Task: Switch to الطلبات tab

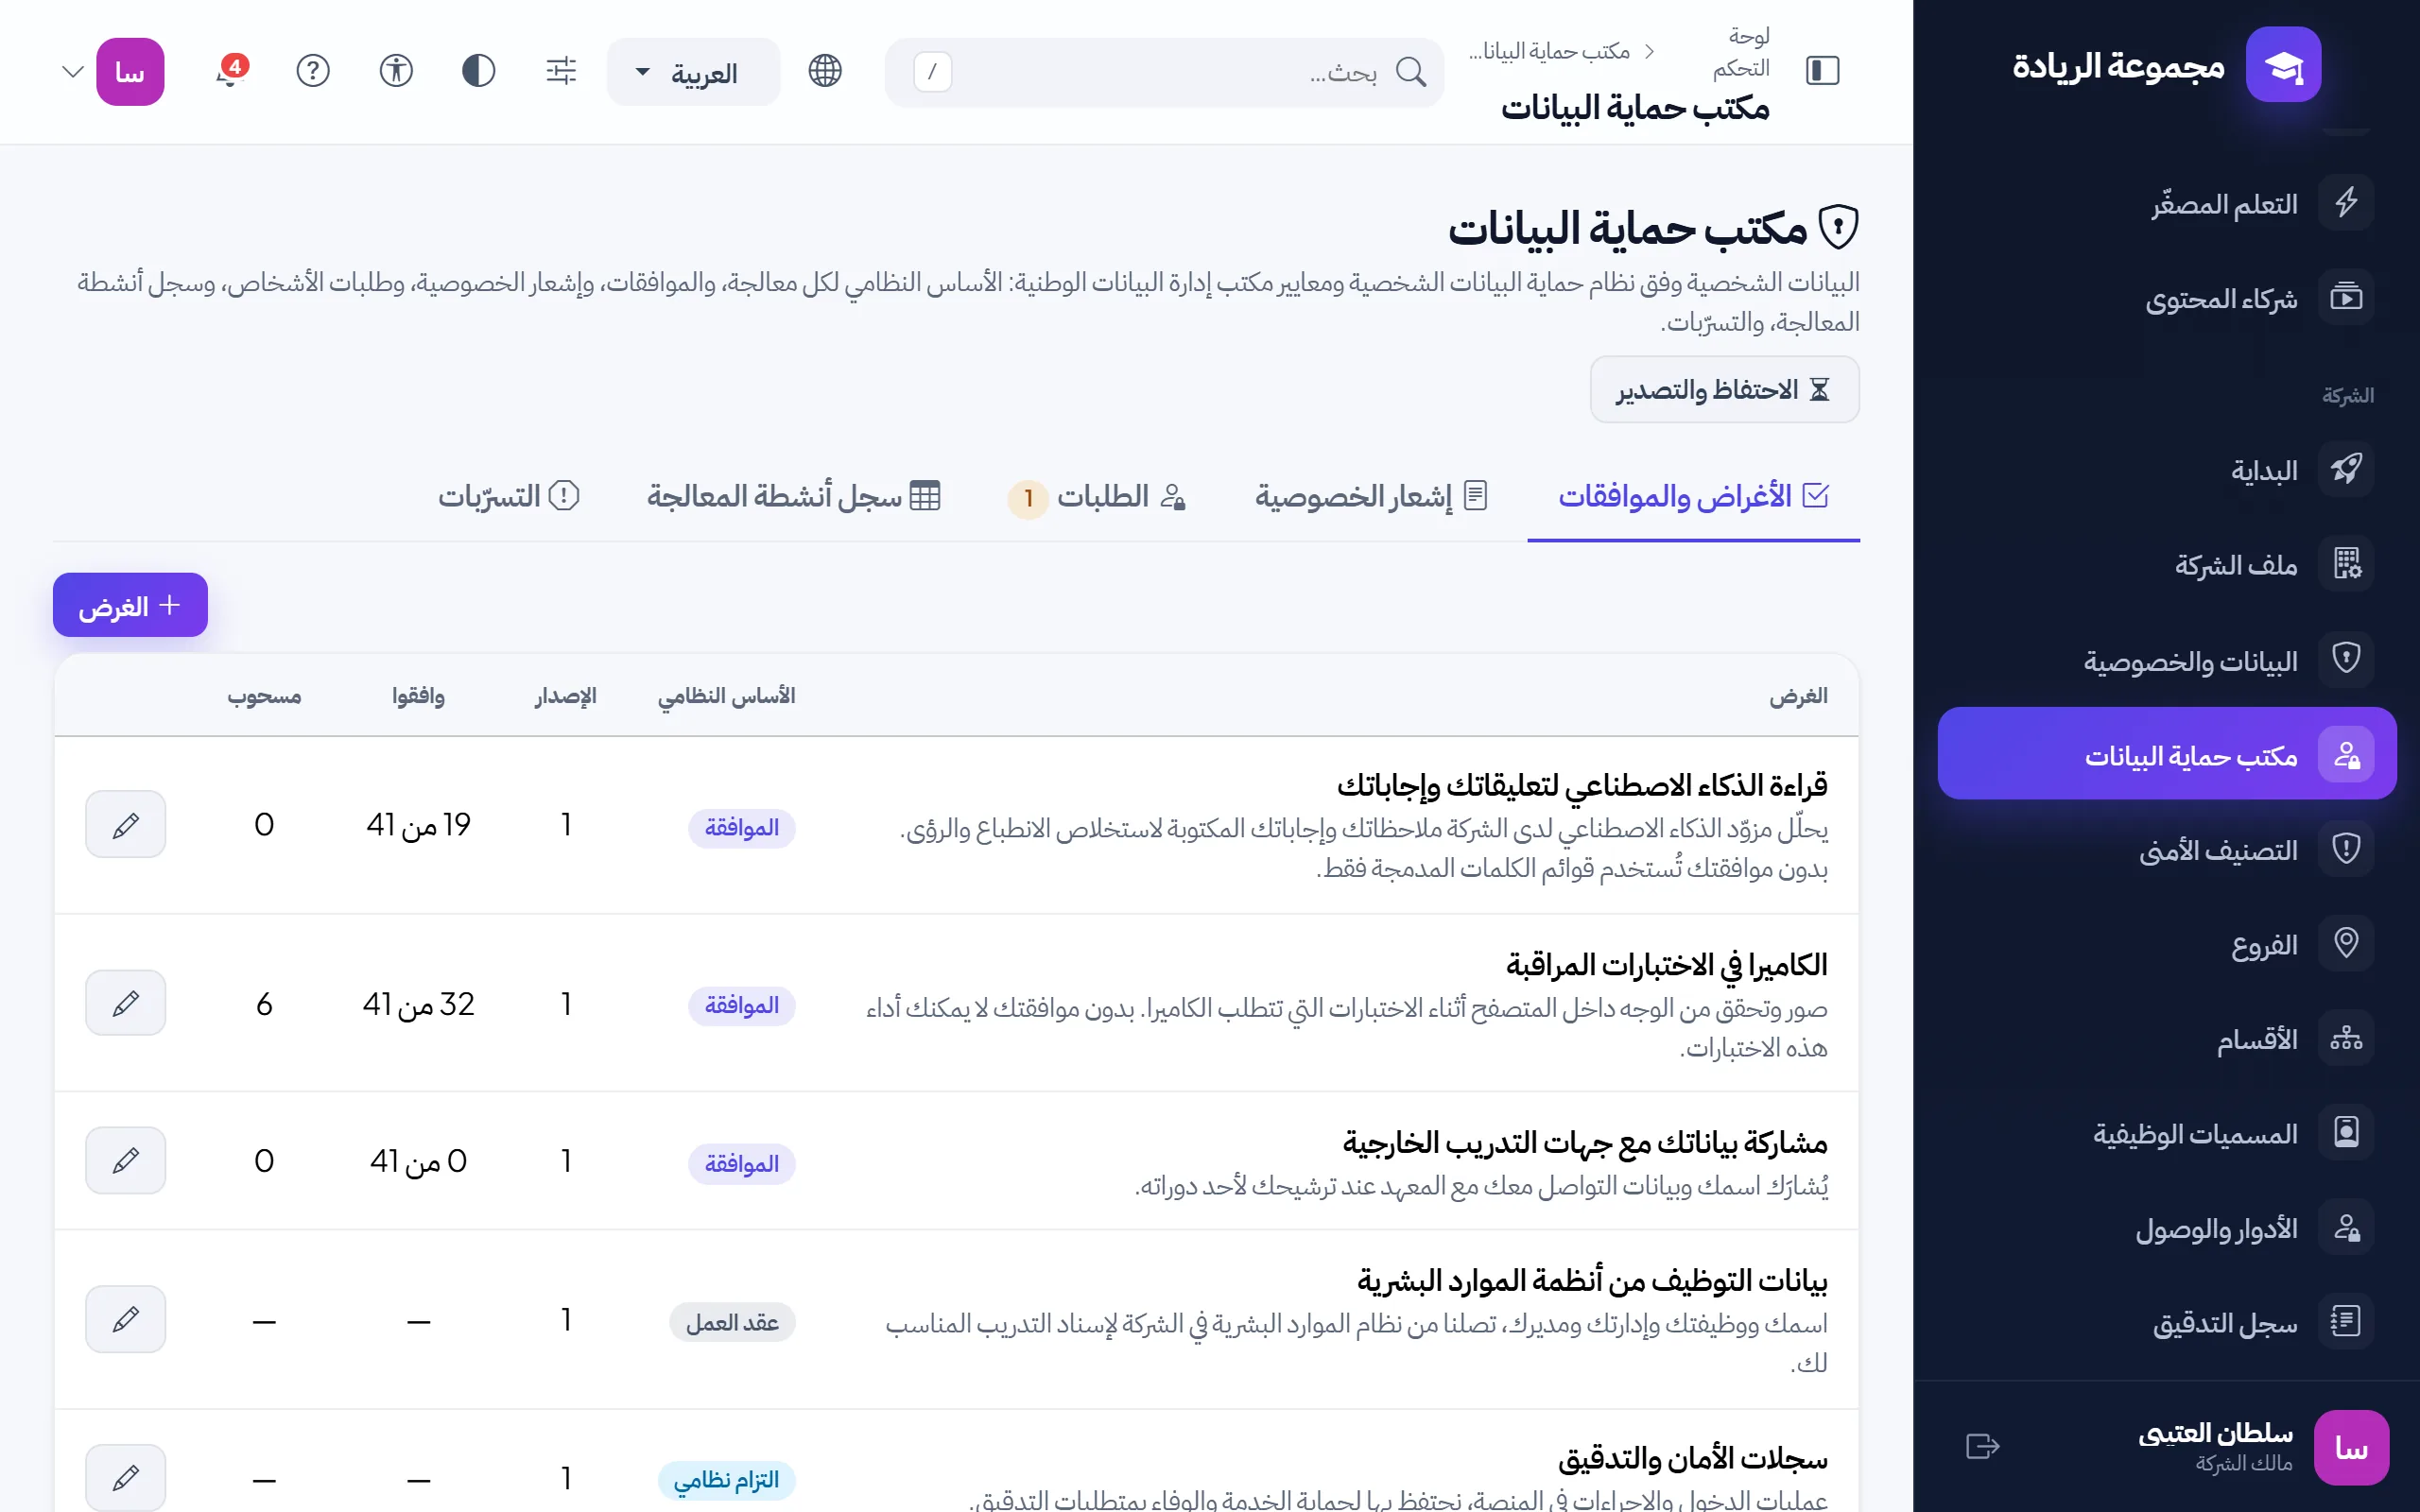Action: tap(1097, 496)
